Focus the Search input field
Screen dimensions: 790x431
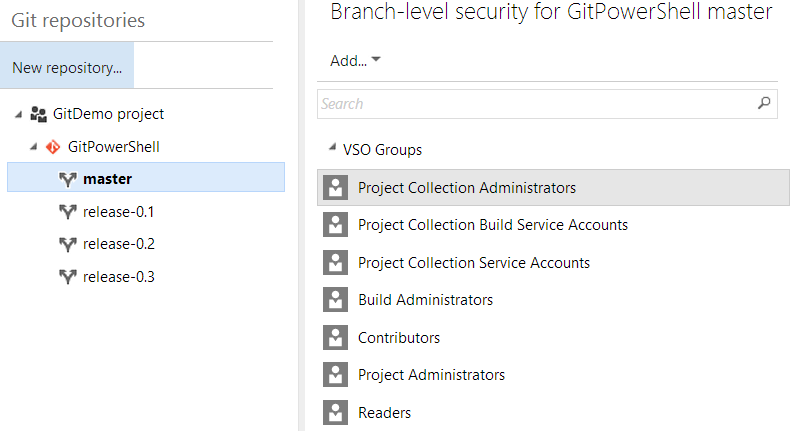[x=547, y=104]
